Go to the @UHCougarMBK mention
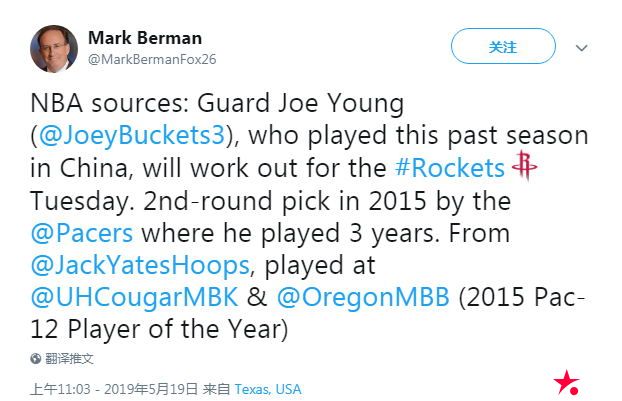 coord(134,298)
